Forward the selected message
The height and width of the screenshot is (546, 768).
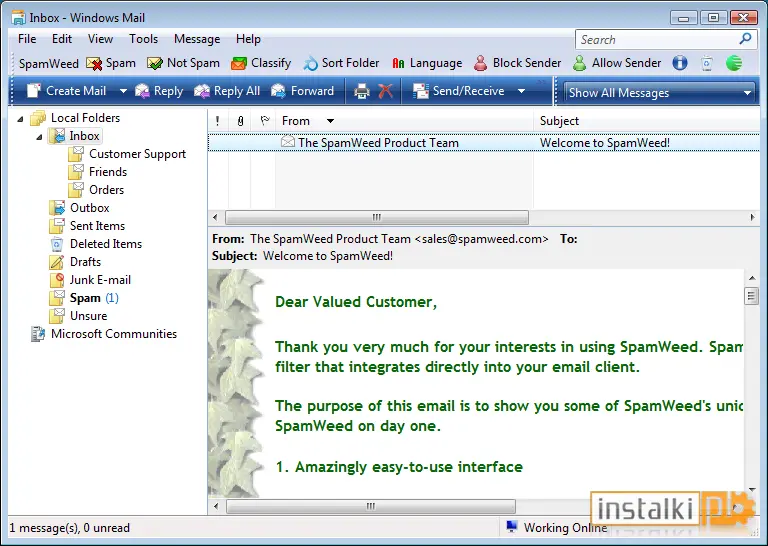302,91
